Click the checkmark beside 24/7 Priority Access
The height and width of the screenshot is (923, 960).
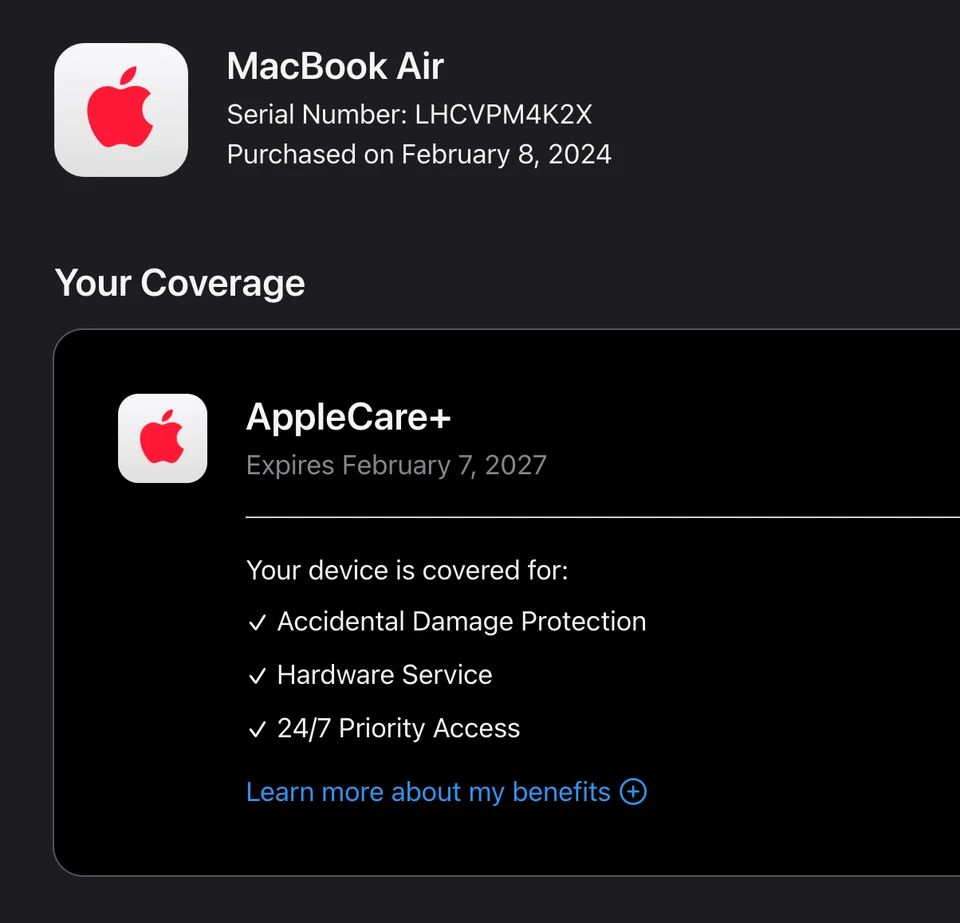[x=257, y=729]
